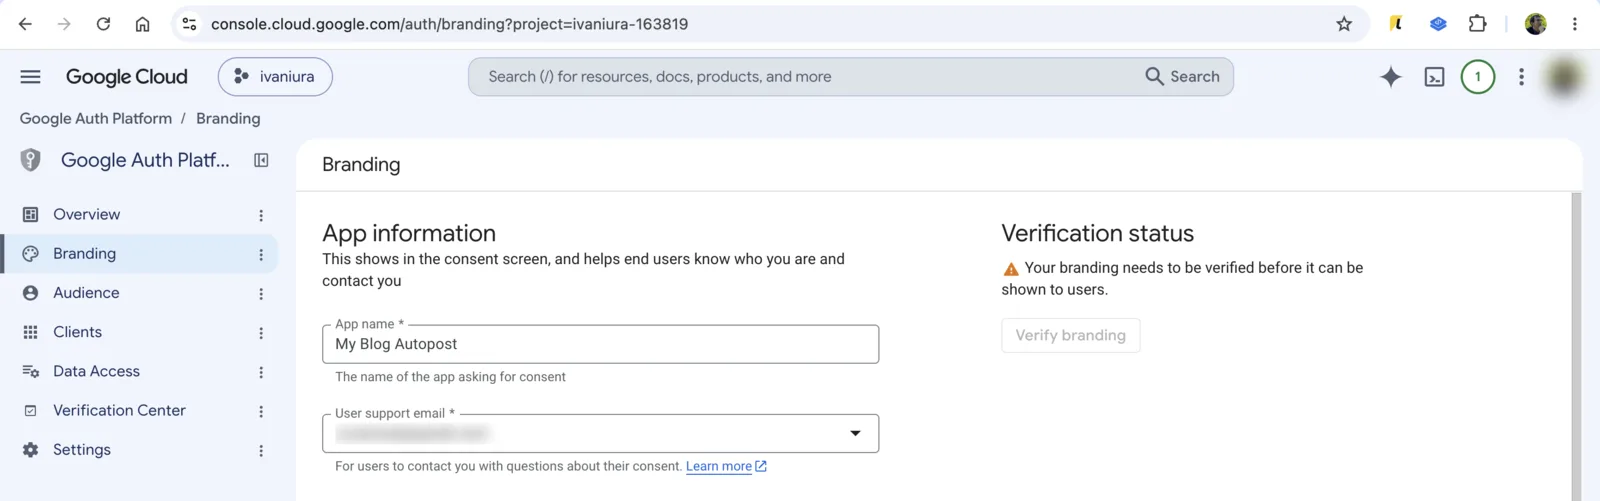Open the Extensions puzzle icon
Image resolution: width=1600 pixels, height=501 pixels.
[x=1477, y=24]
